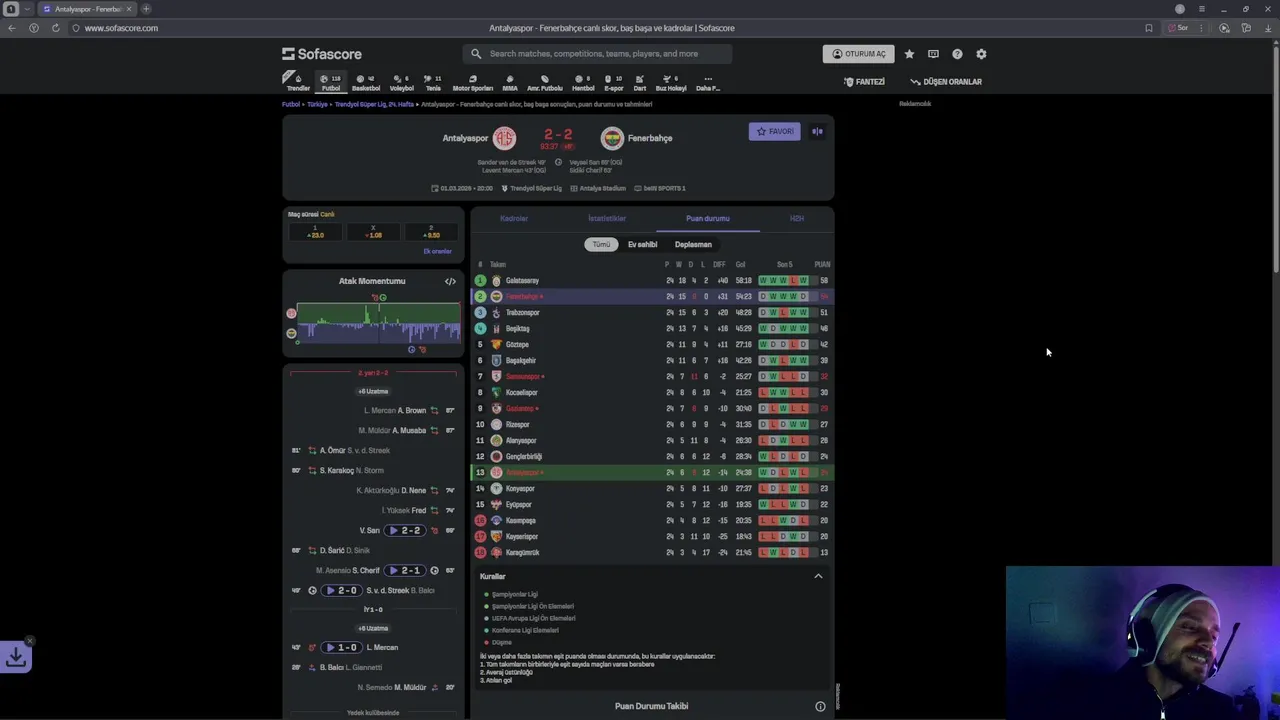This screenshot has height=720, width=1280.
Task: Open the settings gear icon in header
Action: coord(981,54)
